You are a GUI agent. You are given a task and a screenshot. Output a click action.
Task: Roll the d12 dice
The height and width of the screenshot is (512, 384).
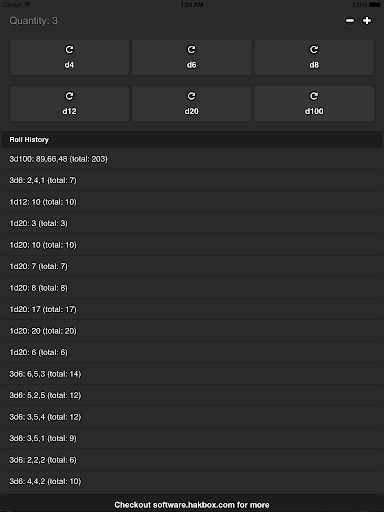(69, 104)
